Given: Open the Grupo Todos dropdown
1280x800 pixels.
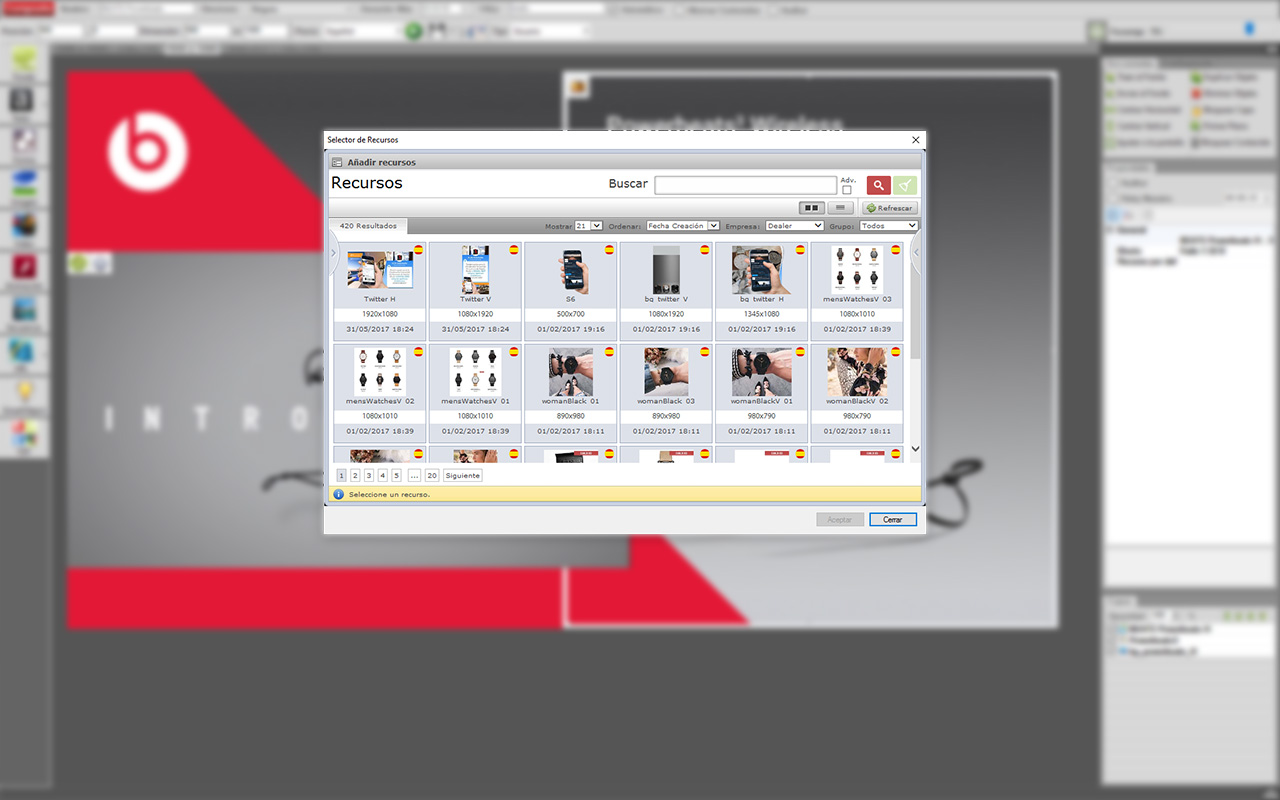Looking at the screenshot, I should (x=888, y=226).
